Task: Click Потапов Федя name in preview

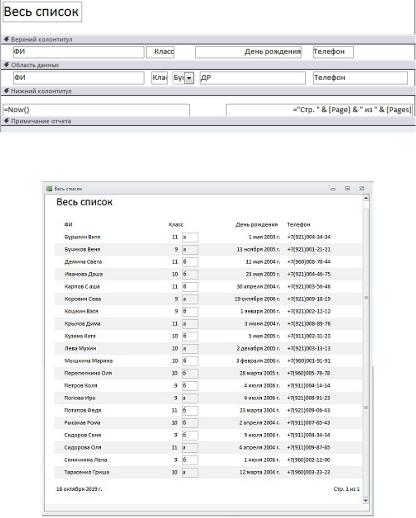Action: click(82, 410)
